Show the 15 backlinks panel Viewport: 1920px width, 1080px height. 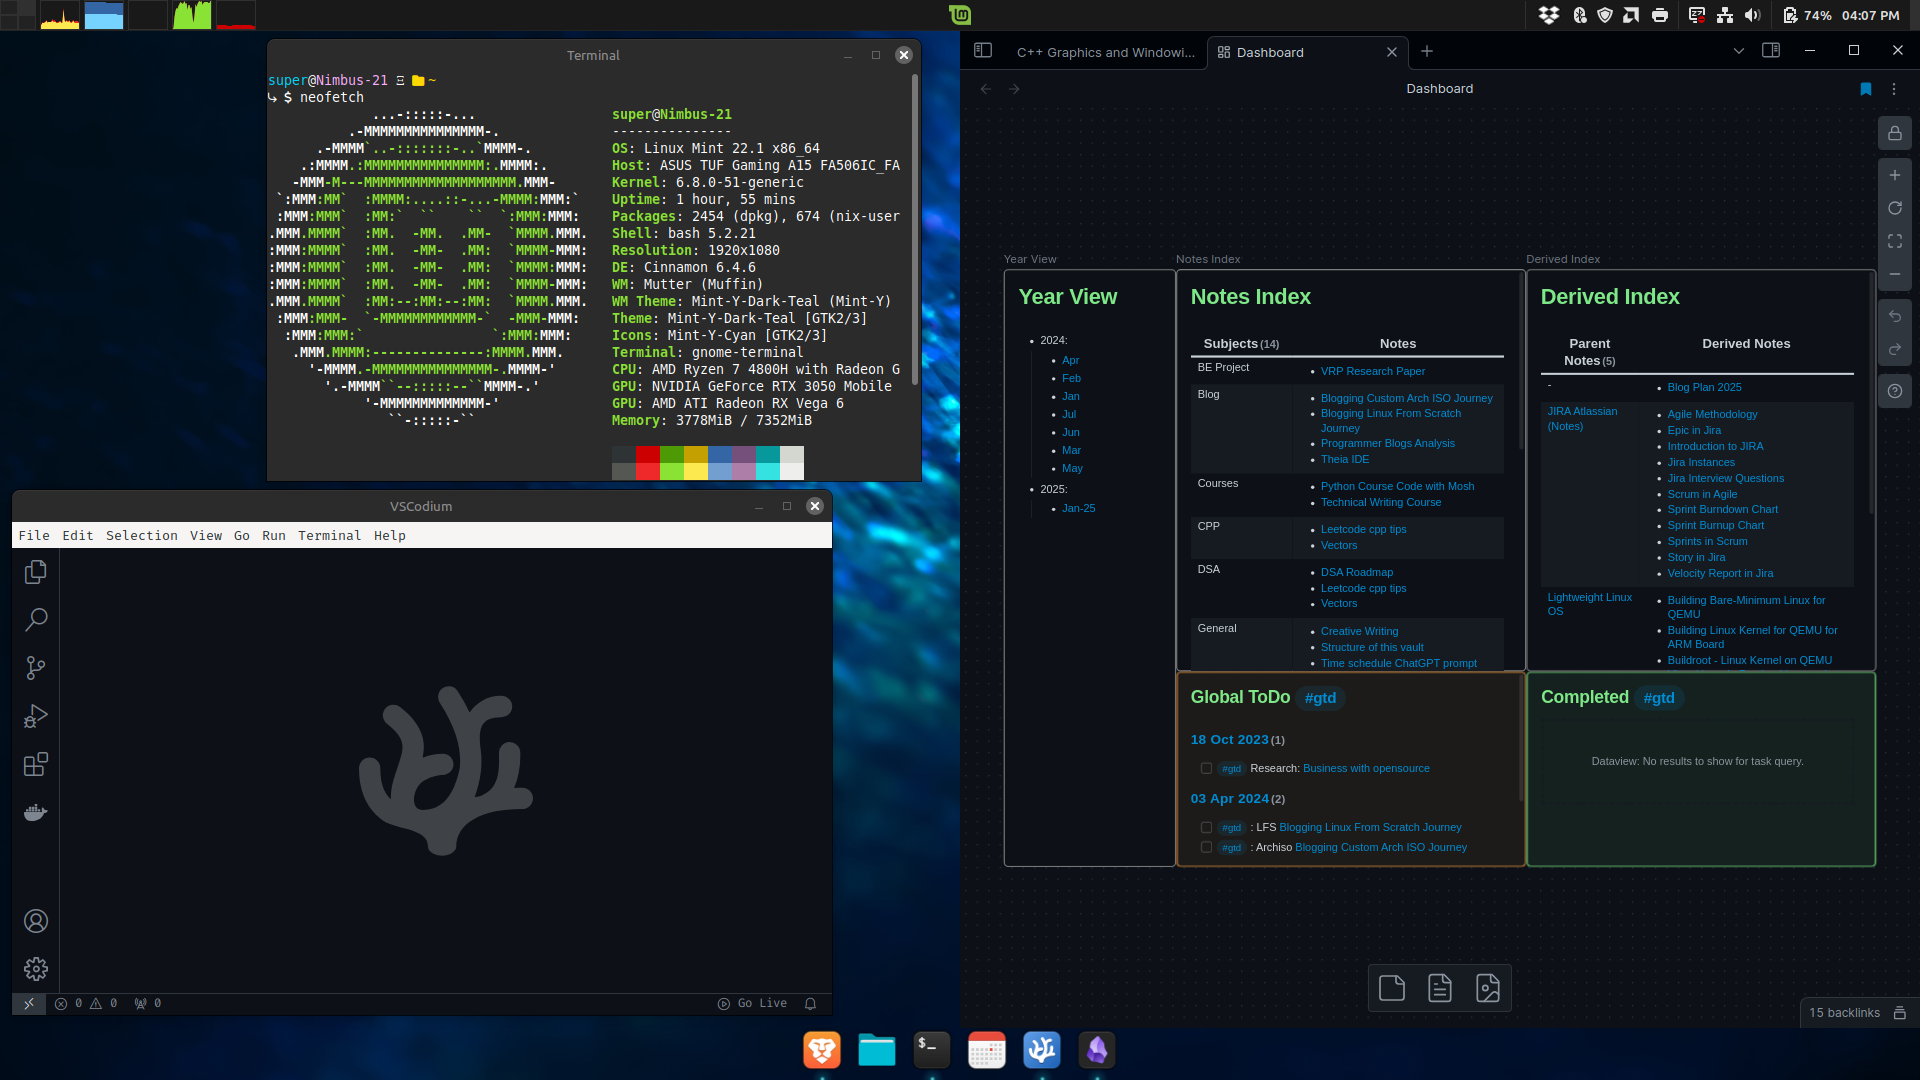coord(1843,1012)
